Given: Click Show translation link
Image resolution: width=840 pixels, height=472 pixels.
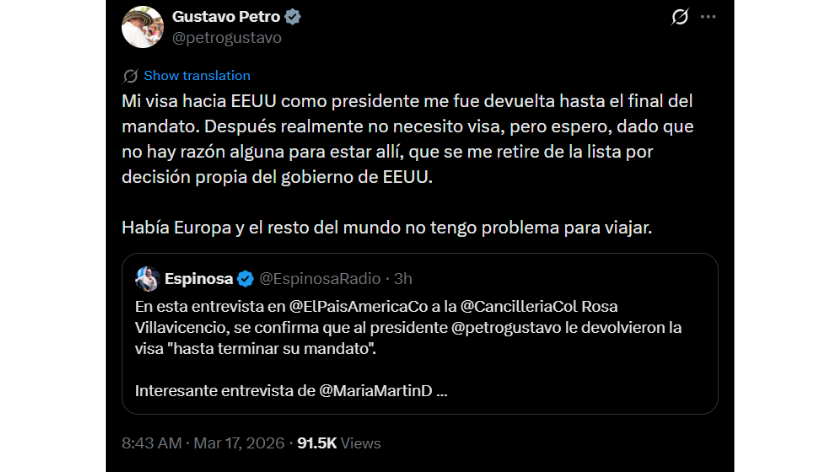Looking at the screenshot, I should pos(196,76).
